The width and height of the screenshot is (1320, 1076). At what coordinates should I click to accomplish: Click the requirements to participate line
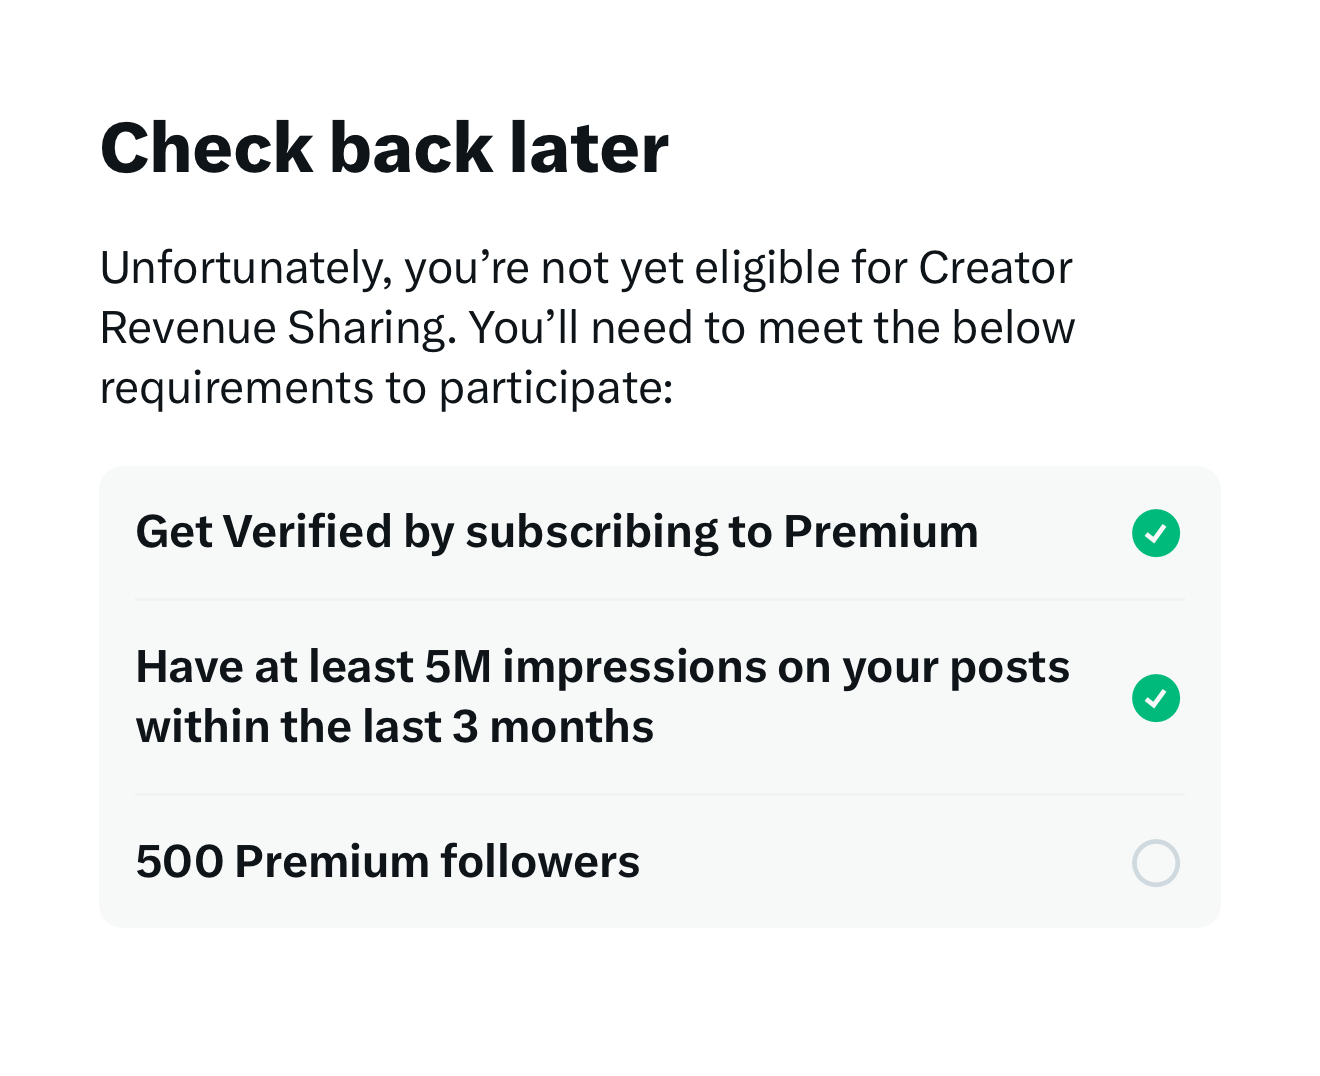pyautogui.click(x=387, y=389)
